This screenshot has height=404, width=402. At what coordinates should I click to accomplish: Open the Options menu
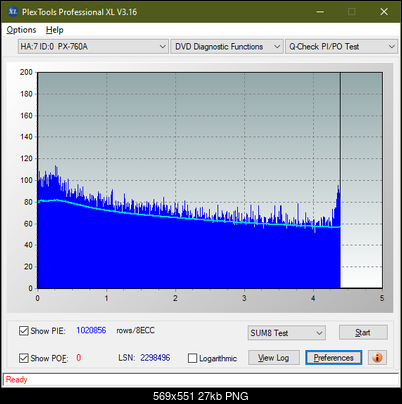(x=21, y=30)
